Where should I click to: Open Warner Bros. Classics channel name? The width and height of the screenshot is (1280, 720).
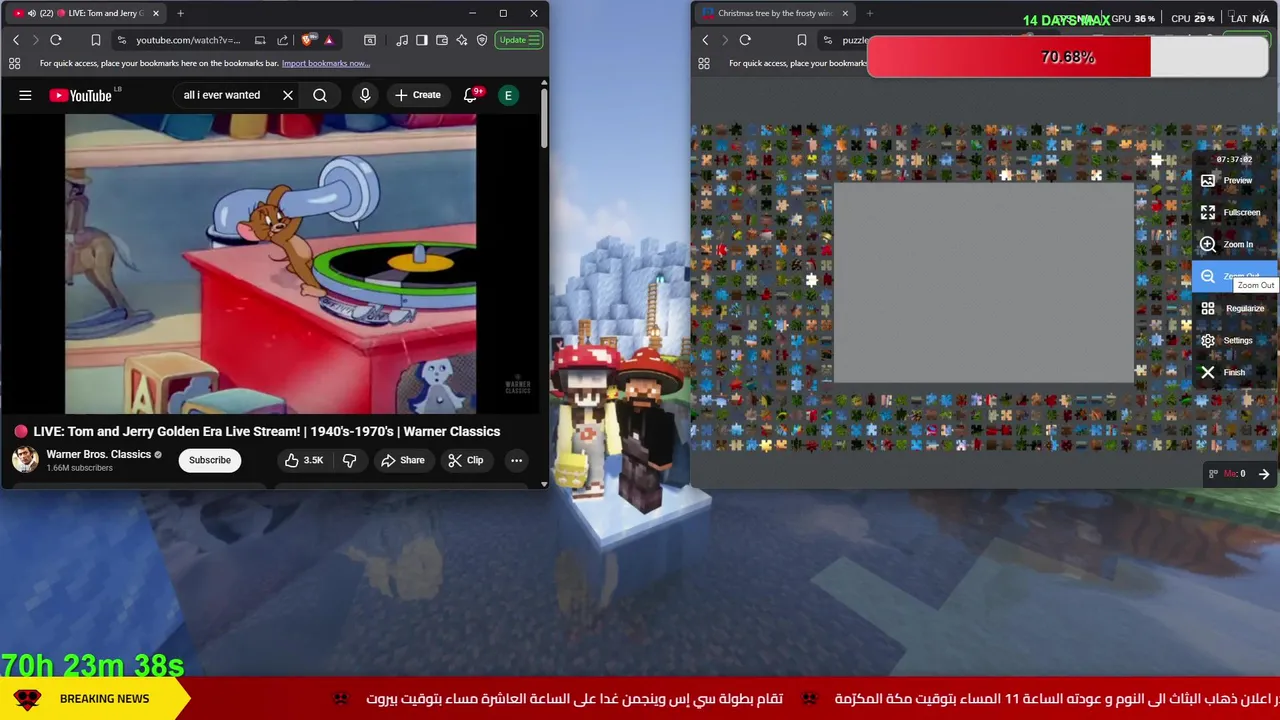[98, 454]
